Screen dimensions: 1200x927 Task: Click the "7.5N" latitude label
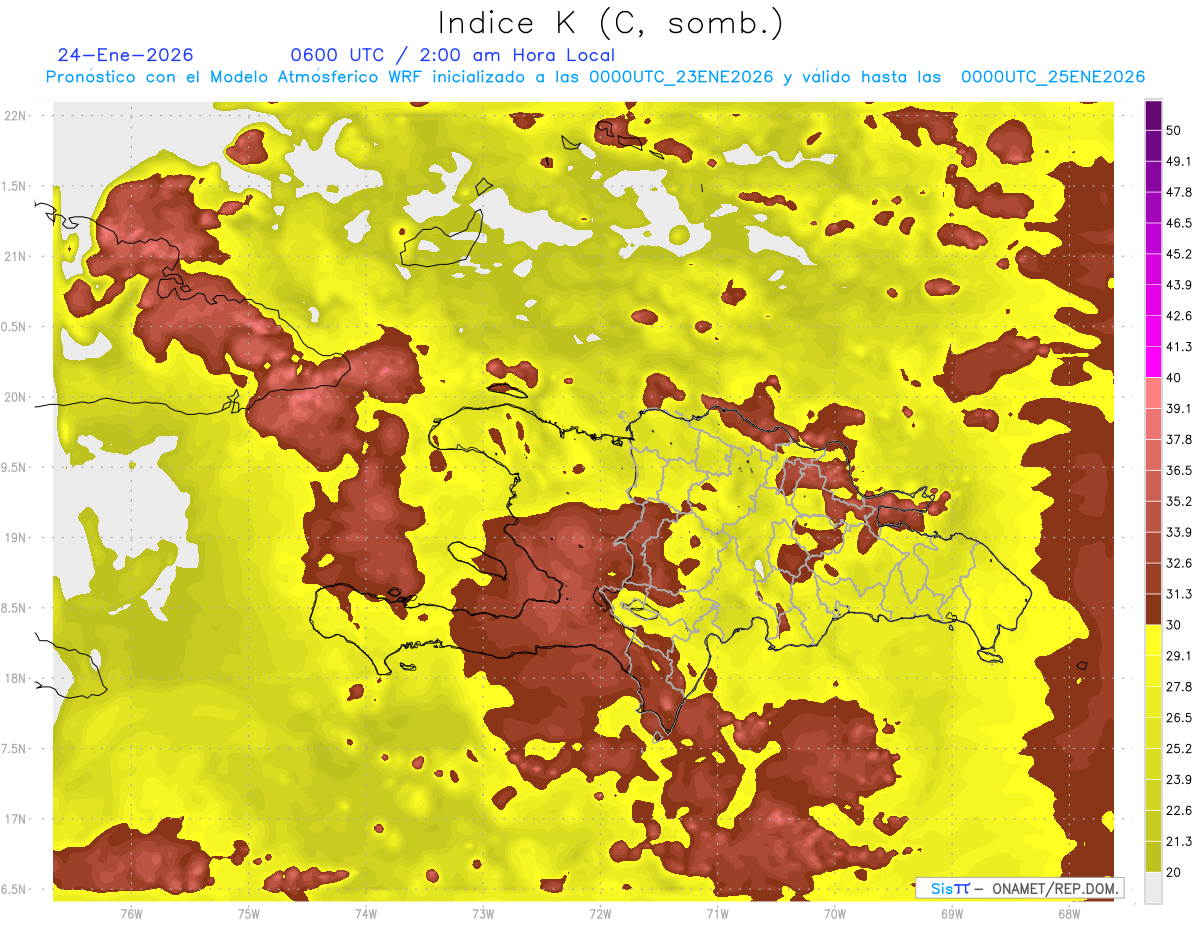point(14,748)
